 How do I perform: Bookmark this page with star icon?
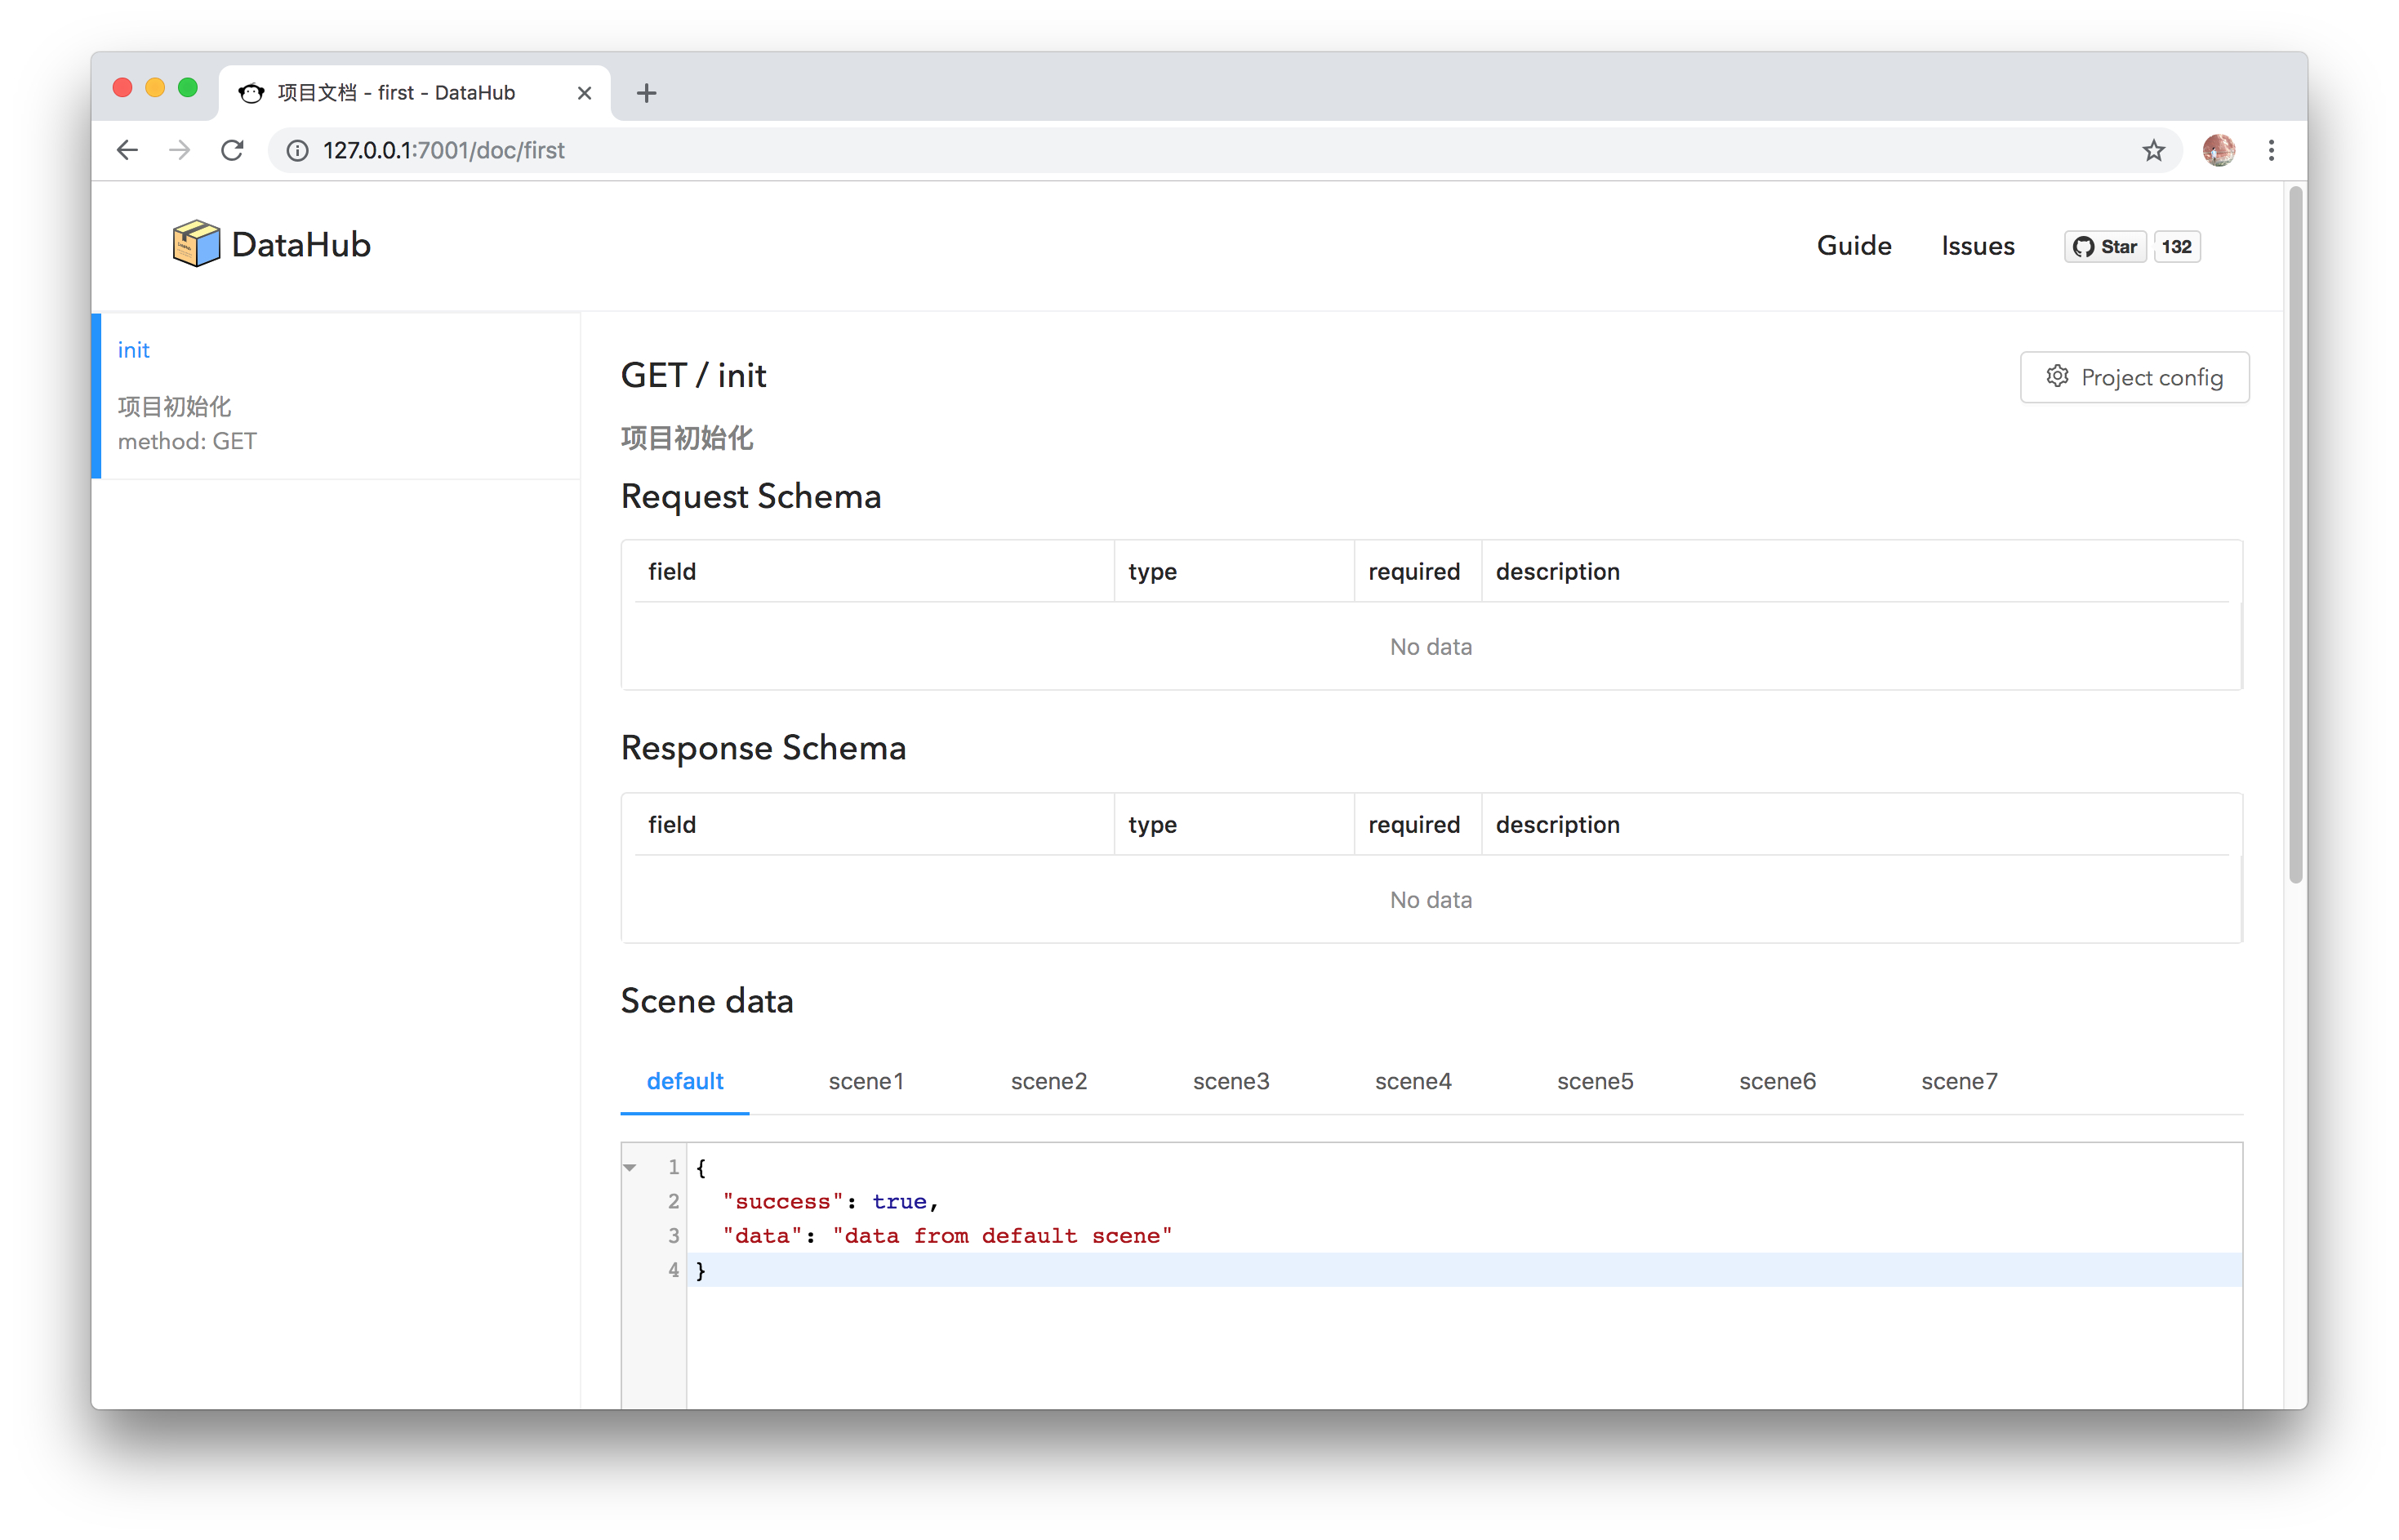point(2153,150)
